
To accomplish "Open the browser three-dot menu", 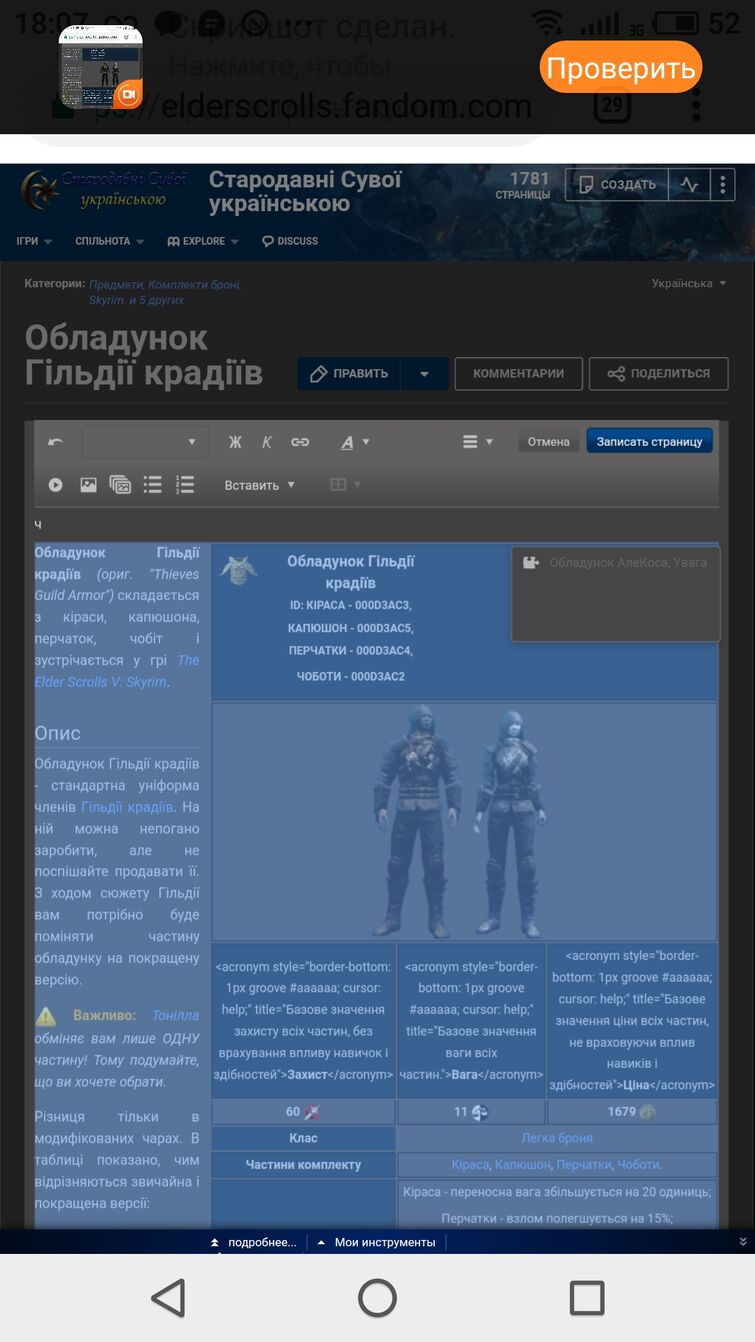I will coord(696,105).
